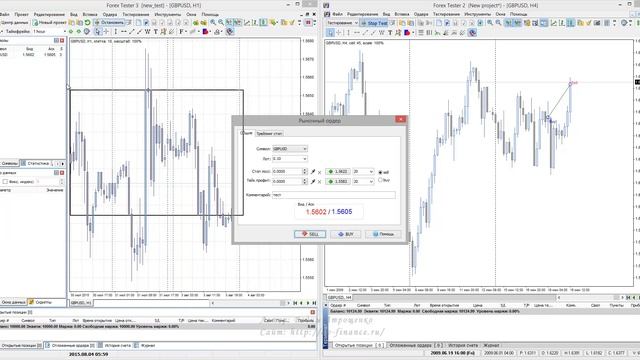Select the wave W tool in Forex Tester 3
This screenshot has width=640, height=360.
(x=147, y=31)
